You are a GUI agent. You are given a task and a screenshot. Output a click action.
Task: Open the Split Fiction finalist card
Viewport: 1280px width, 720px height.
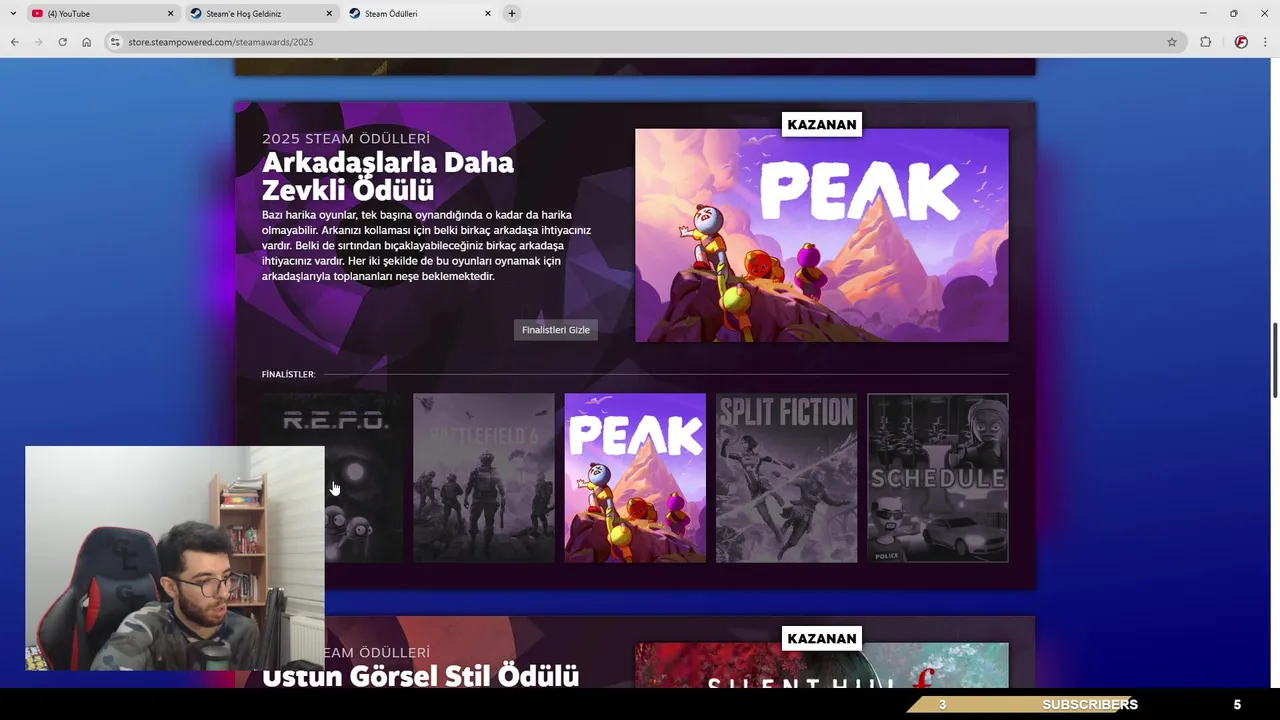point(786,478)
